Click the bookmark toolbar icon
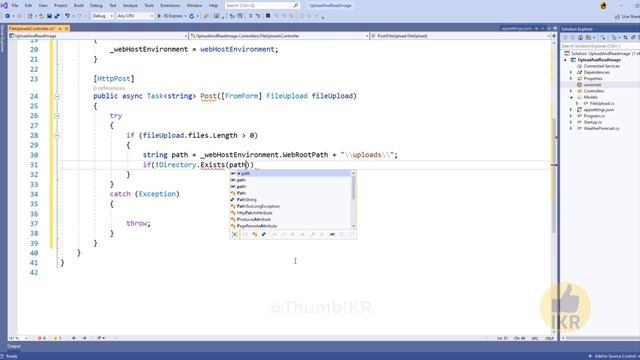 268,16
